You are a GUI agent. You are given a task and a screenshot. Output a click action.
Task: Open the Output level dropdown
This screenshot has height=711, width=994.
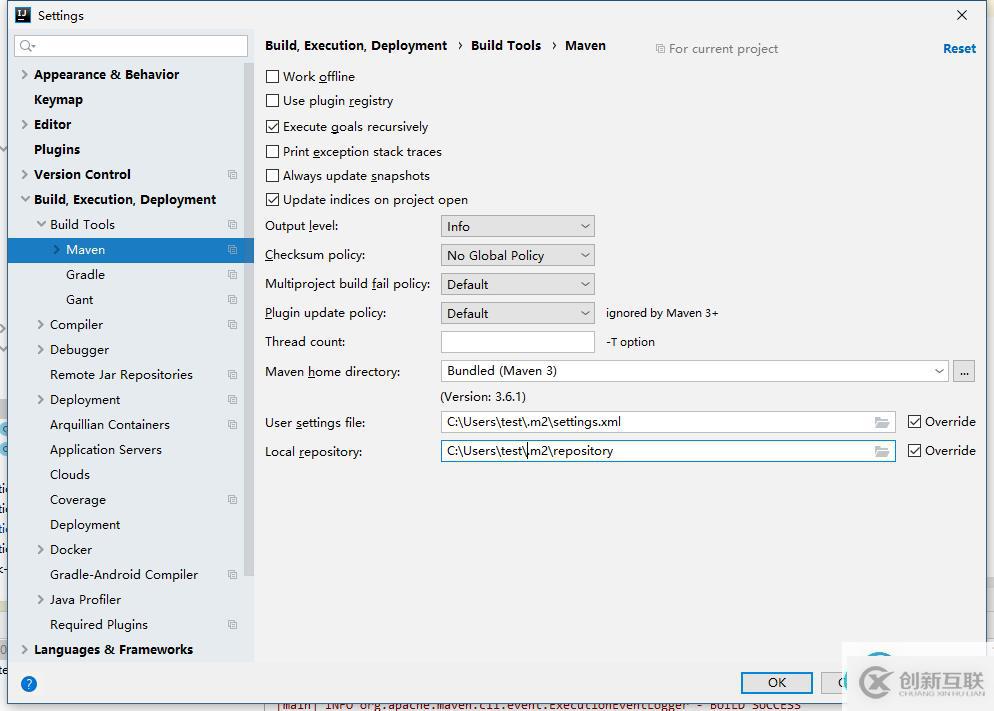click(517, 226)
